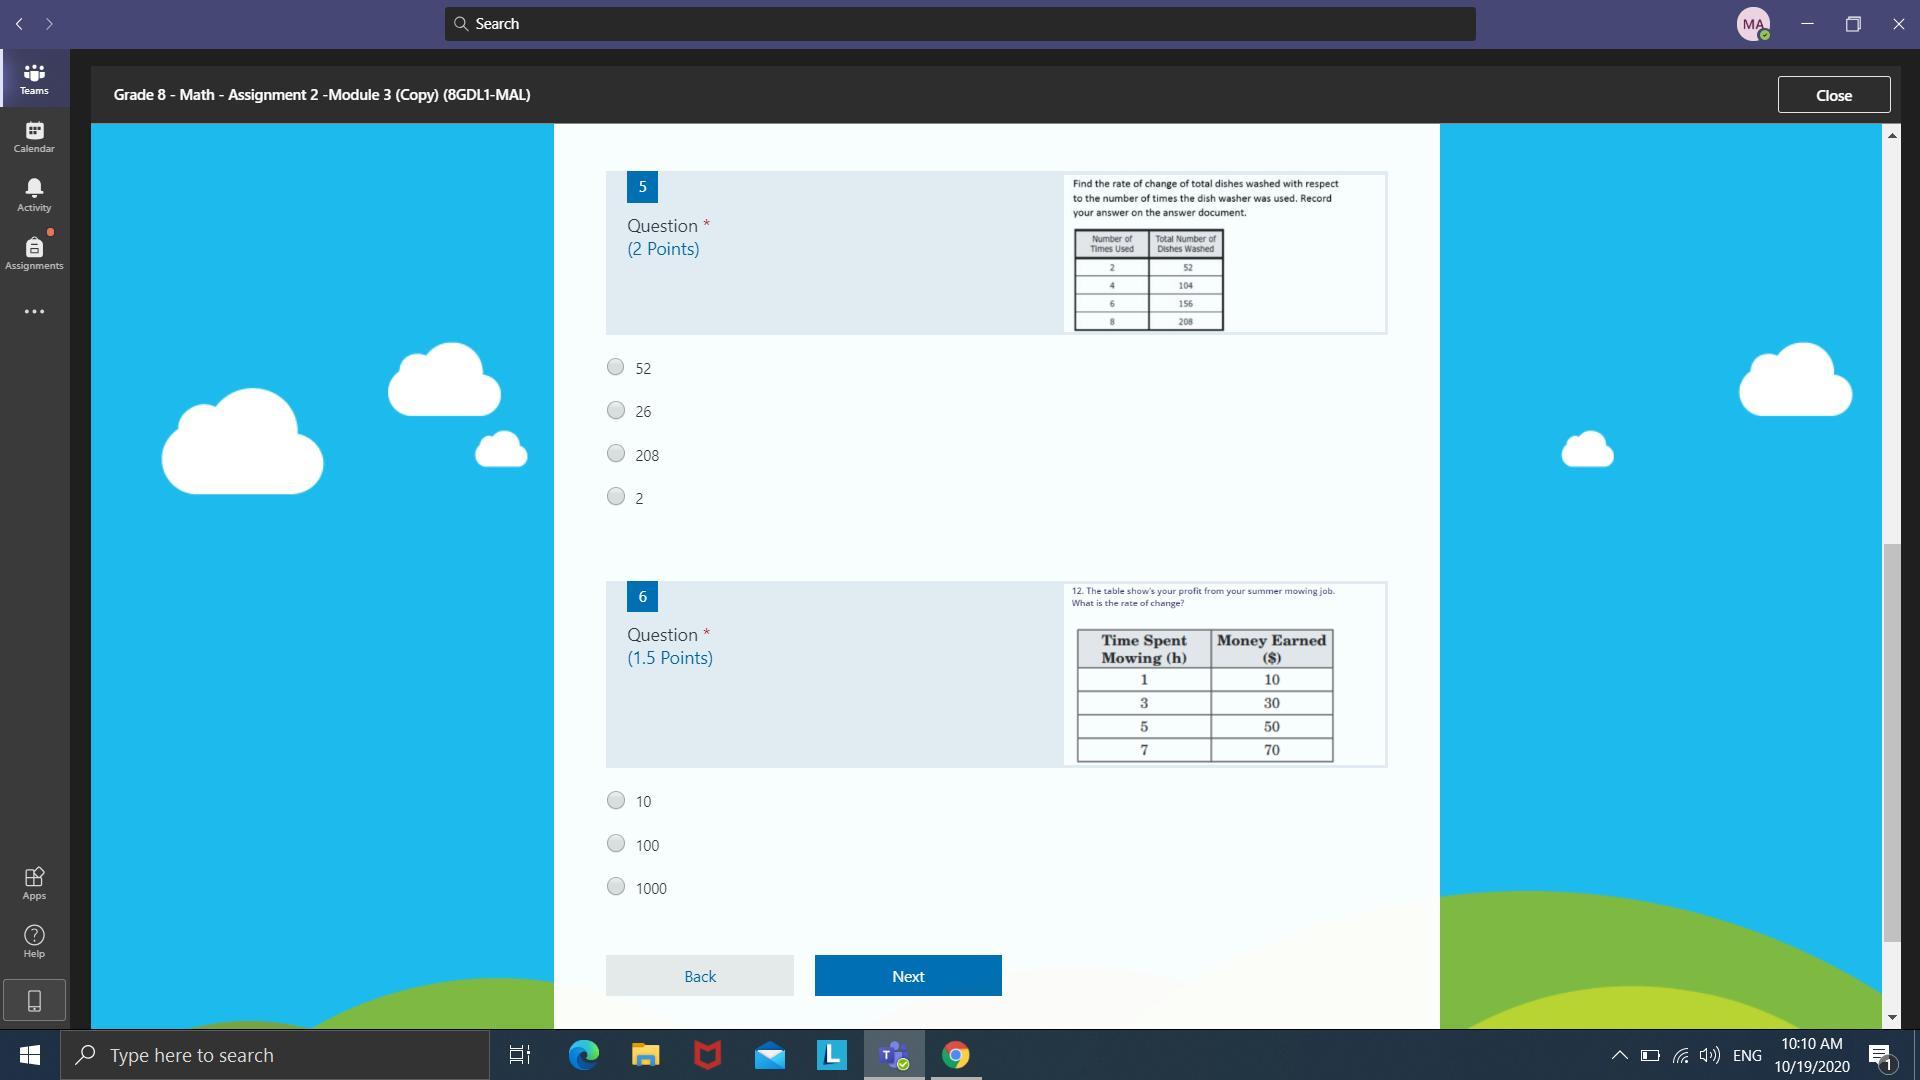Click the Back button
Image resolution: width=1920 pixels, height=1080 pixels.
coord(699,976)
